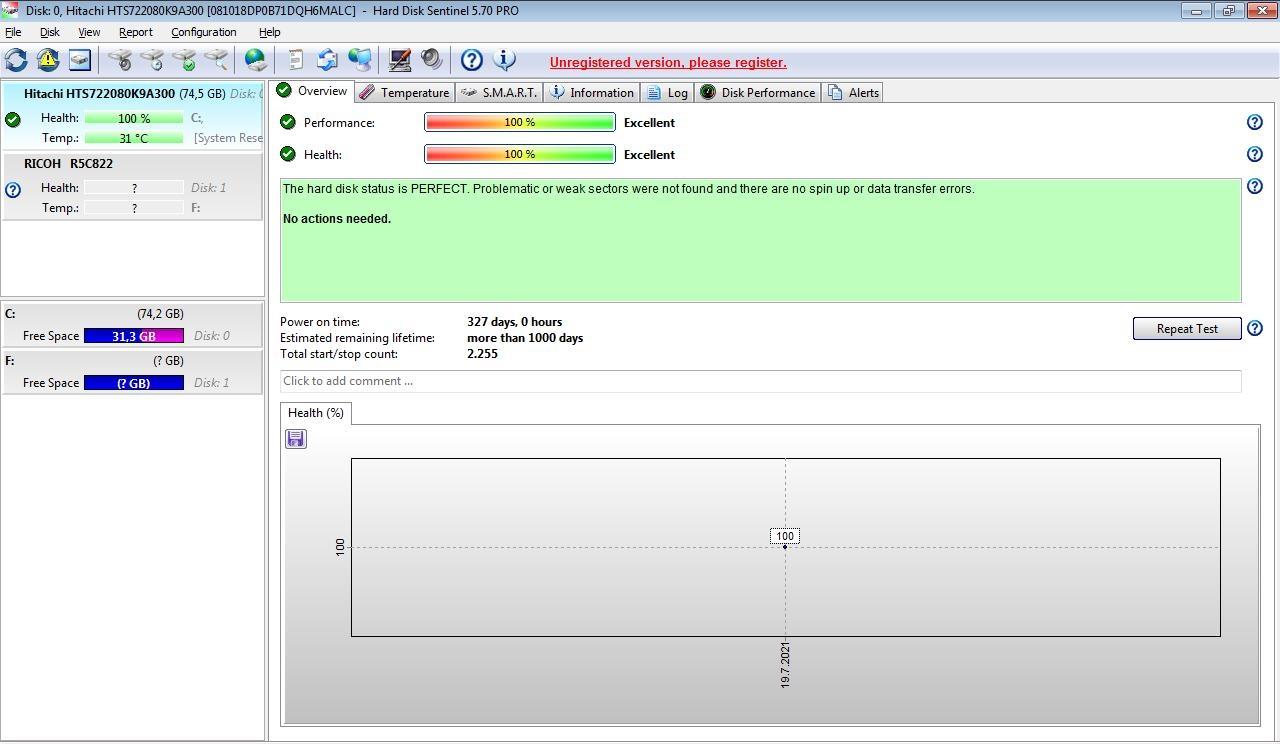Open the Configuration menu
1280x744 pixels.
(x=204, y=32)
